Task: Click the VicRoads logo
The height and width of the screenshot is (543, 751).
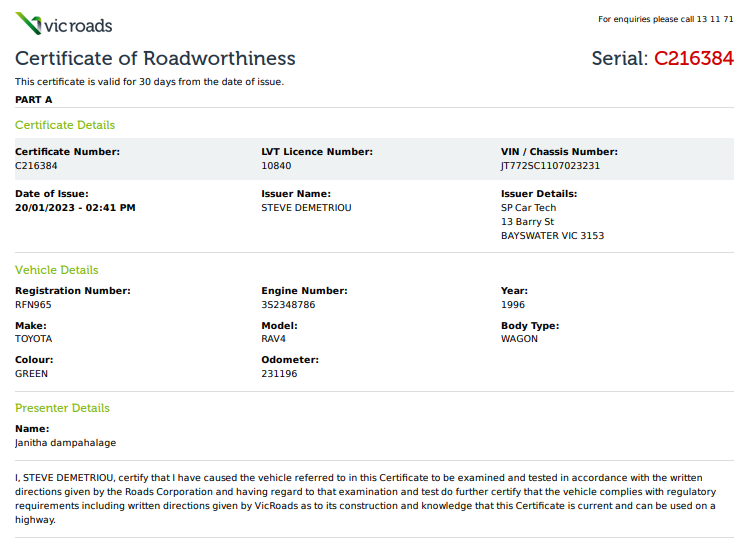Action: 64,24
